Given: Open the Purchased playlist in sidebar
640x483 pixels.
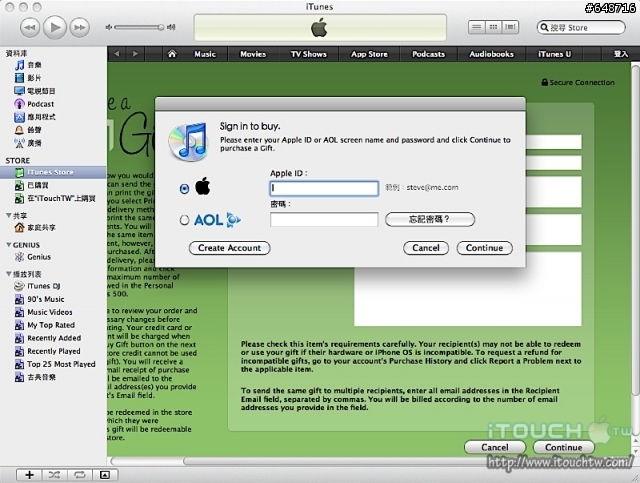Looking at the screenshot, I should [31, 185].
